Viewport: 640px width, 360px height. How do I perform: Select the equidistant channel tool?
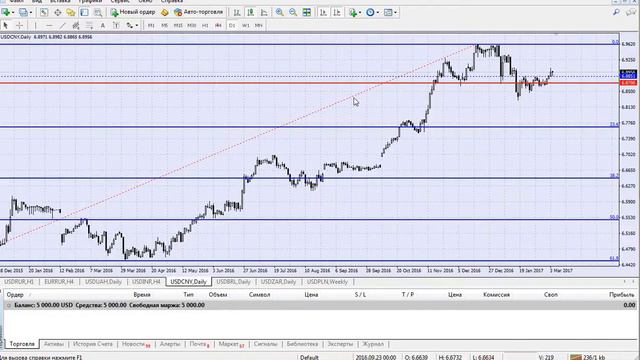(x=76, y=25)
